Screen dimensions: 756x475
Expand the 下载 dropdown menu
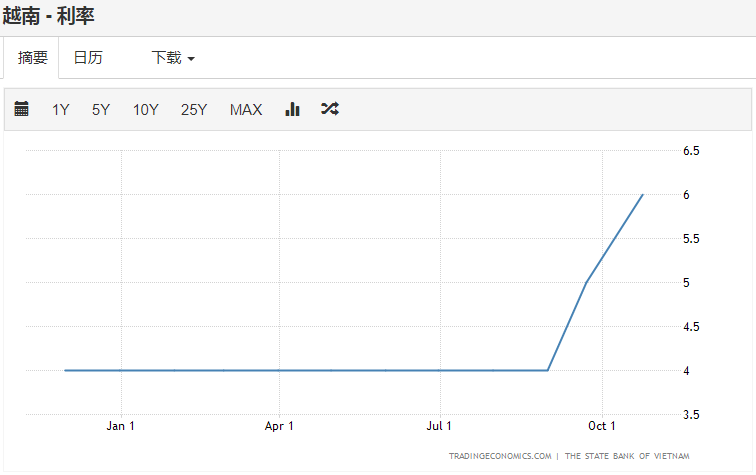[173, 58]
